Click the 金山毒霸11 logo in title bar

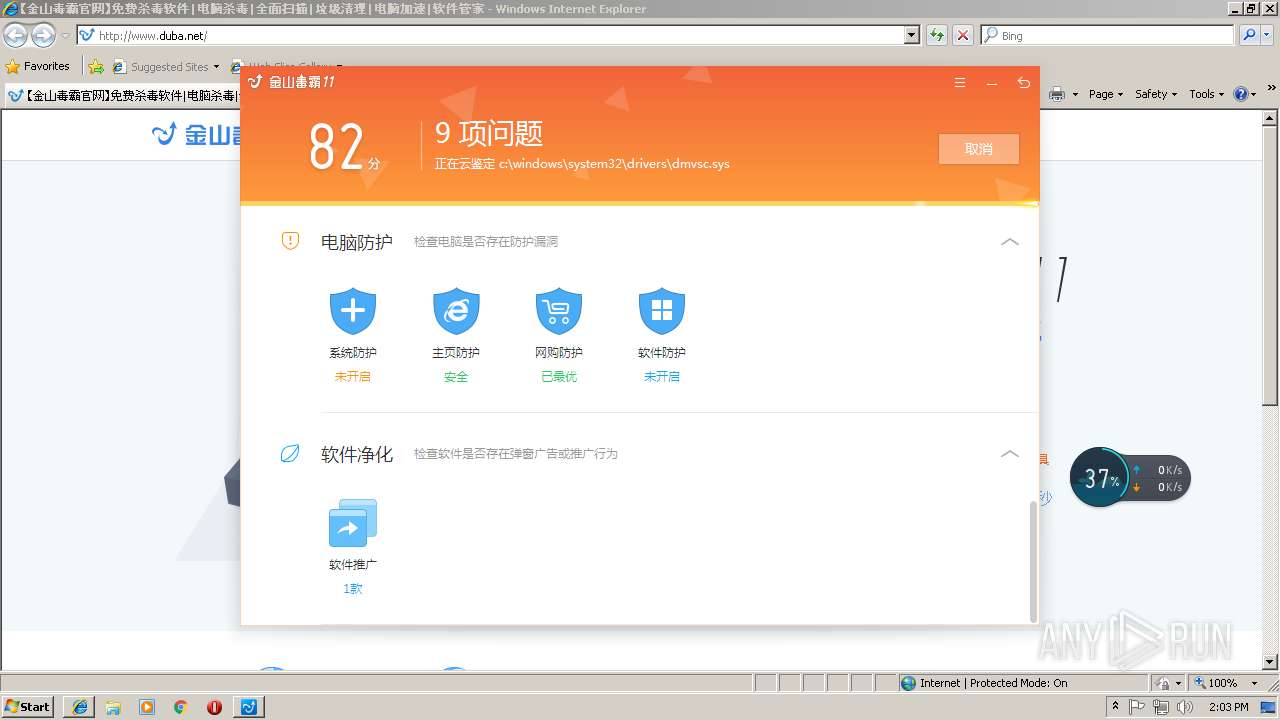click(291, 82)
